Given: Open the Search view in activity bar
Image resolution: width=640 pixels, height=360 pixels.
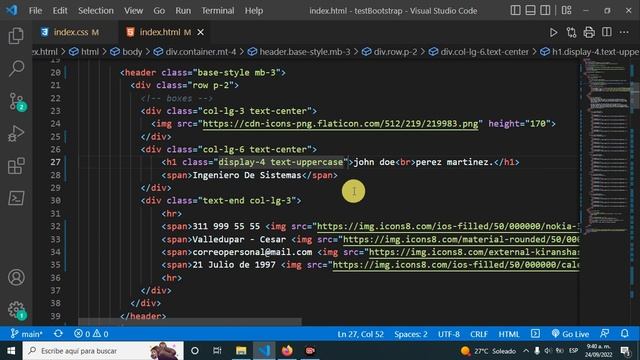Looking at the screenshot, I should pos(16,68).
